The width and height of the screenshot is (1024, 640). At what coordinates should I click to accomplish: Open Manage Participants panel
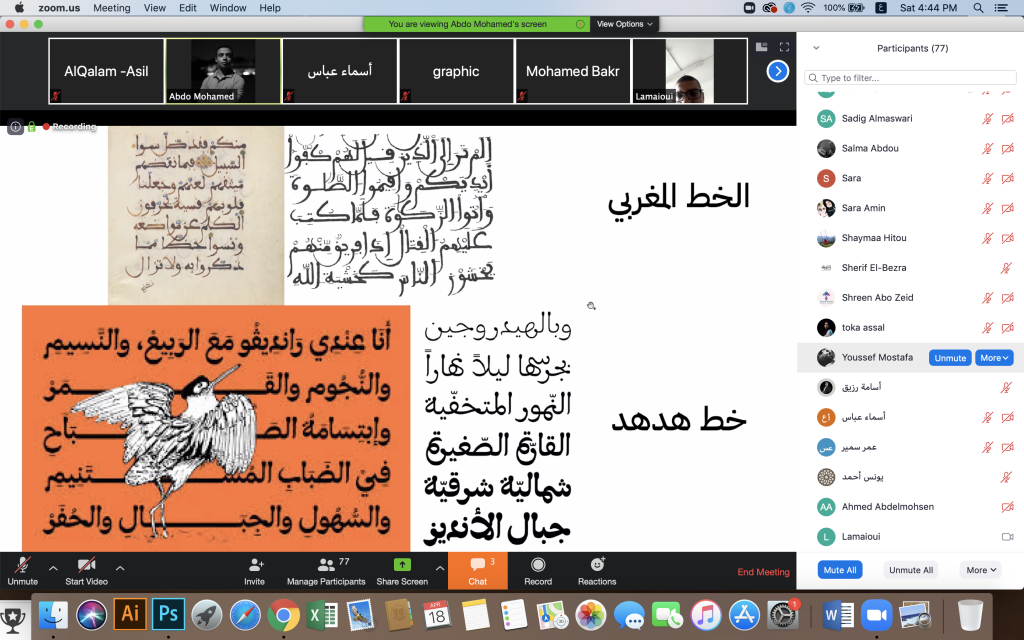pos(326,571)
